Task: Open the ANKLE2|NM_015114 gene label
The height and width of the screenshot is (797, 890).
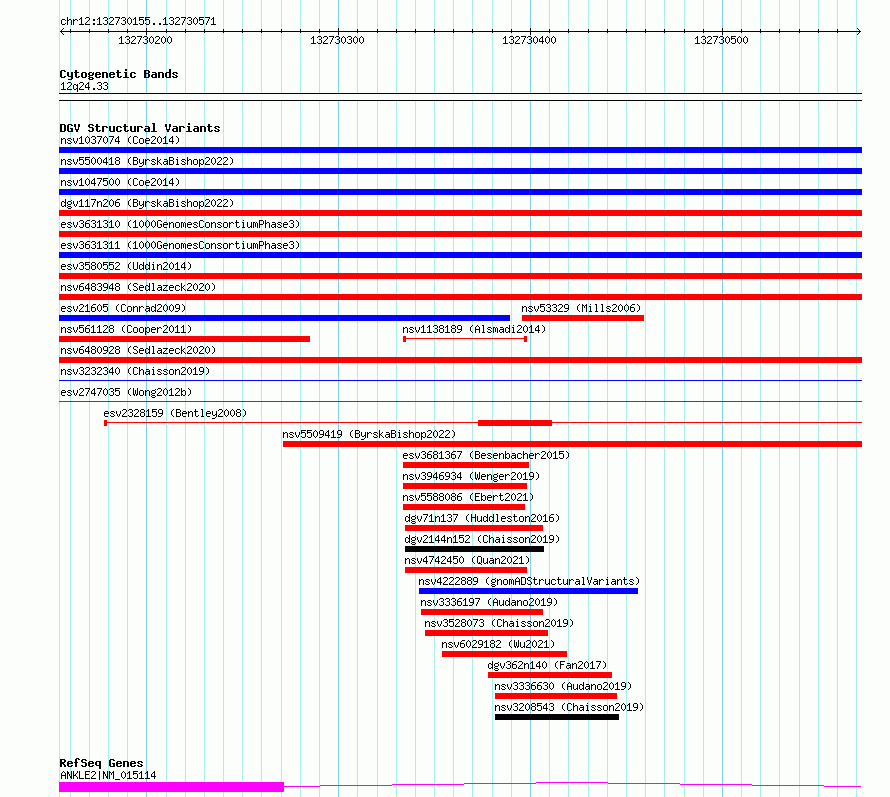Action: [x=108, y=775]
